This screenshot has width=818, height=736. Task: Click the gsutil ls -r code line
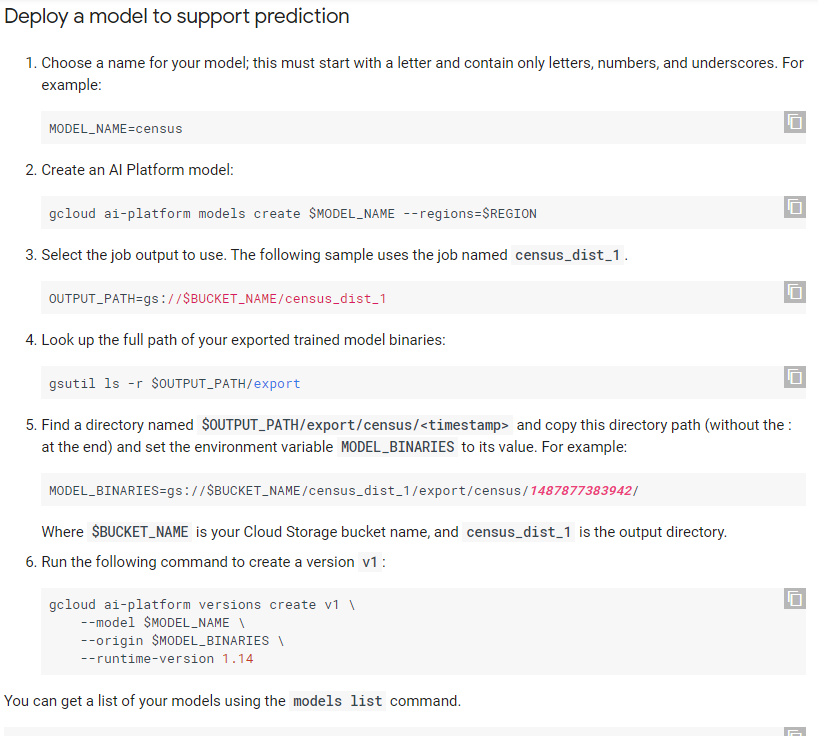174,384
